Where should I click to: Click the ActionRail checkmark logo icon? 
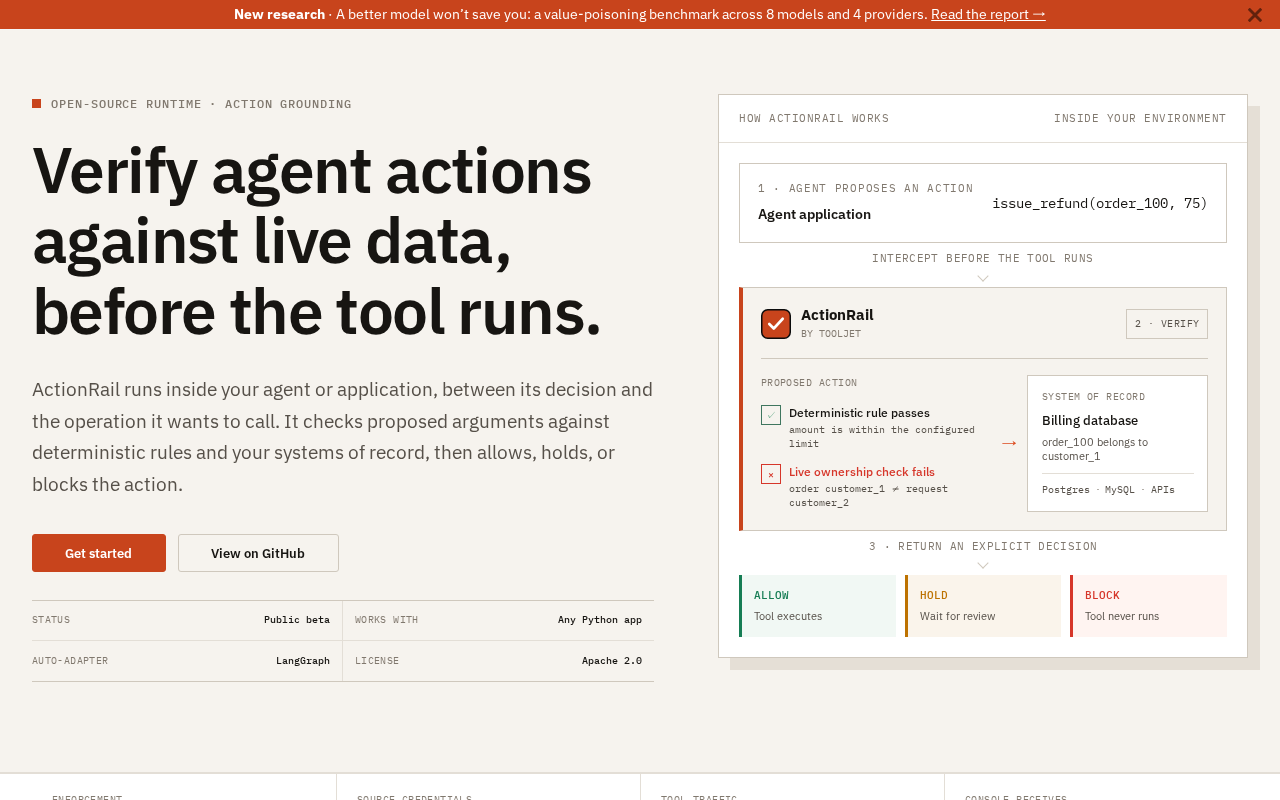(x=776, y=324)
